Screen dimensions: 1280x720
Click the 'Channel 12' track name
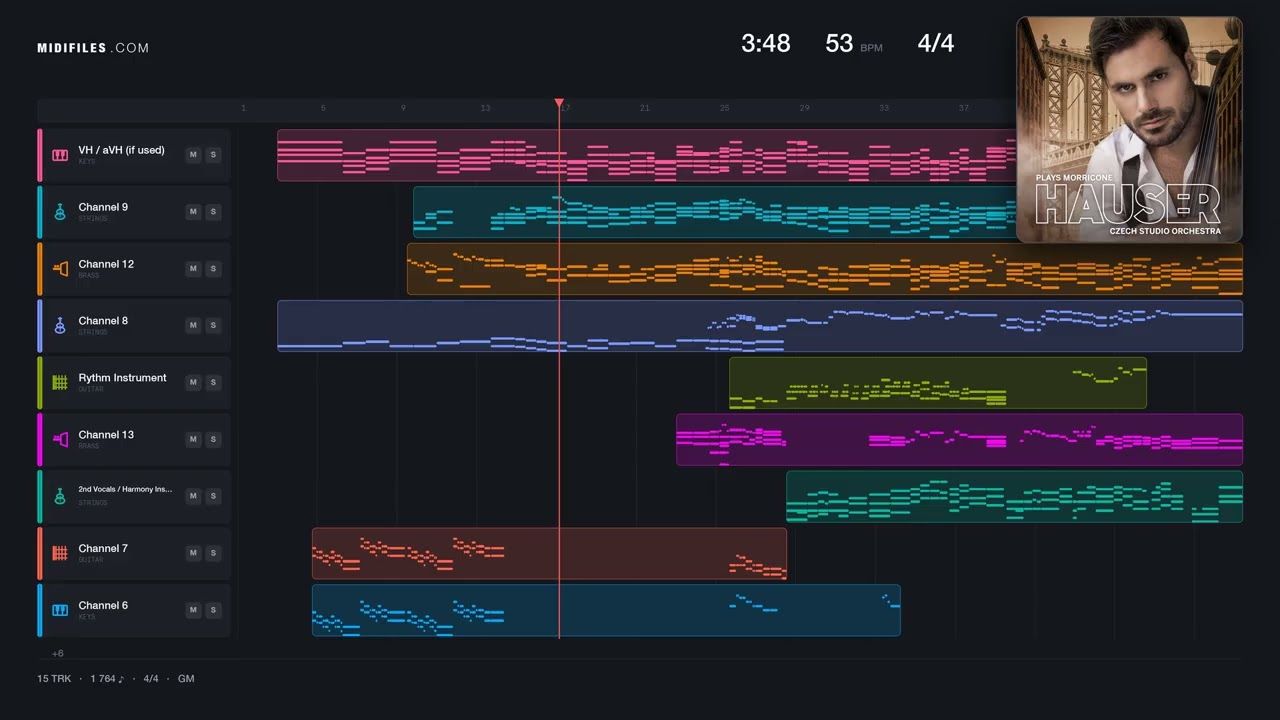[x=106, y=264]
